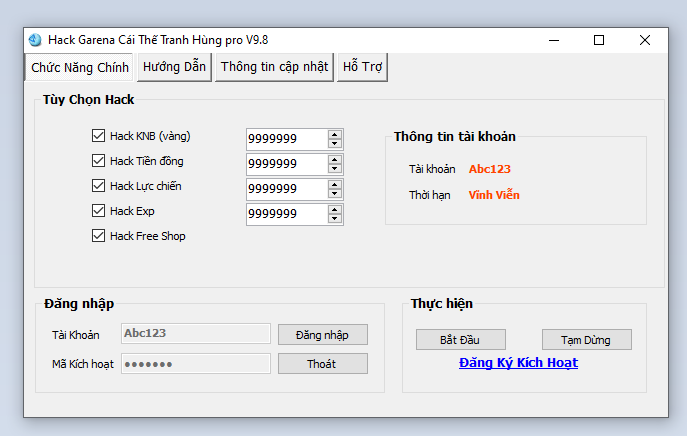Go to the Hỗ Trợ tab
The width and height of the screenshot is (687, 436).
363,67
